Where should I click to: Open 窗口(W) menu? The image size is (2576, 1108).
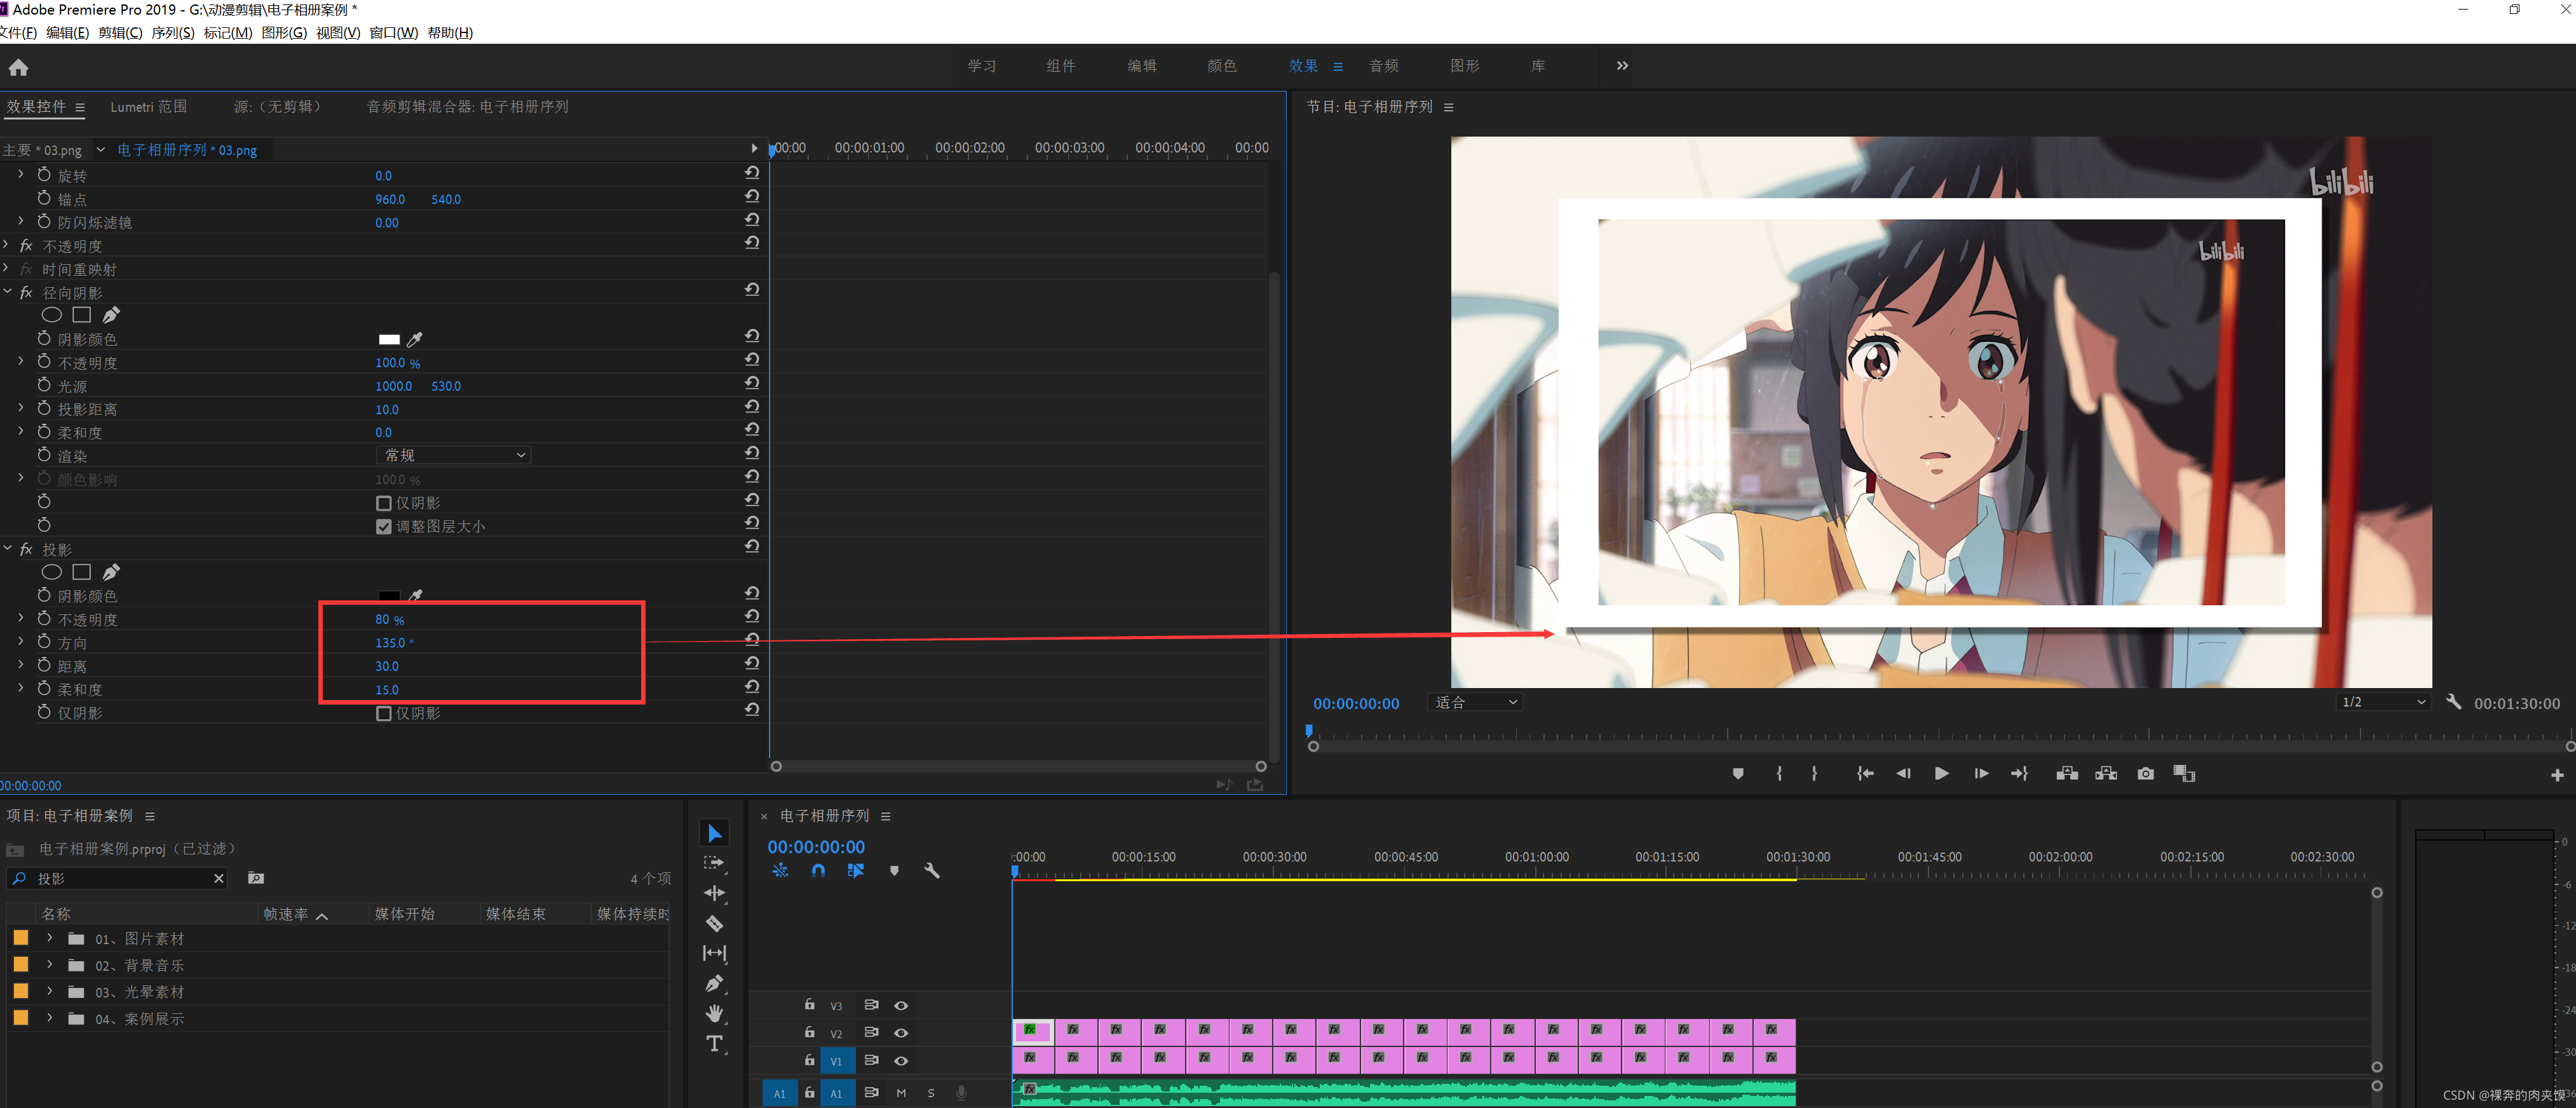[394, 33]
